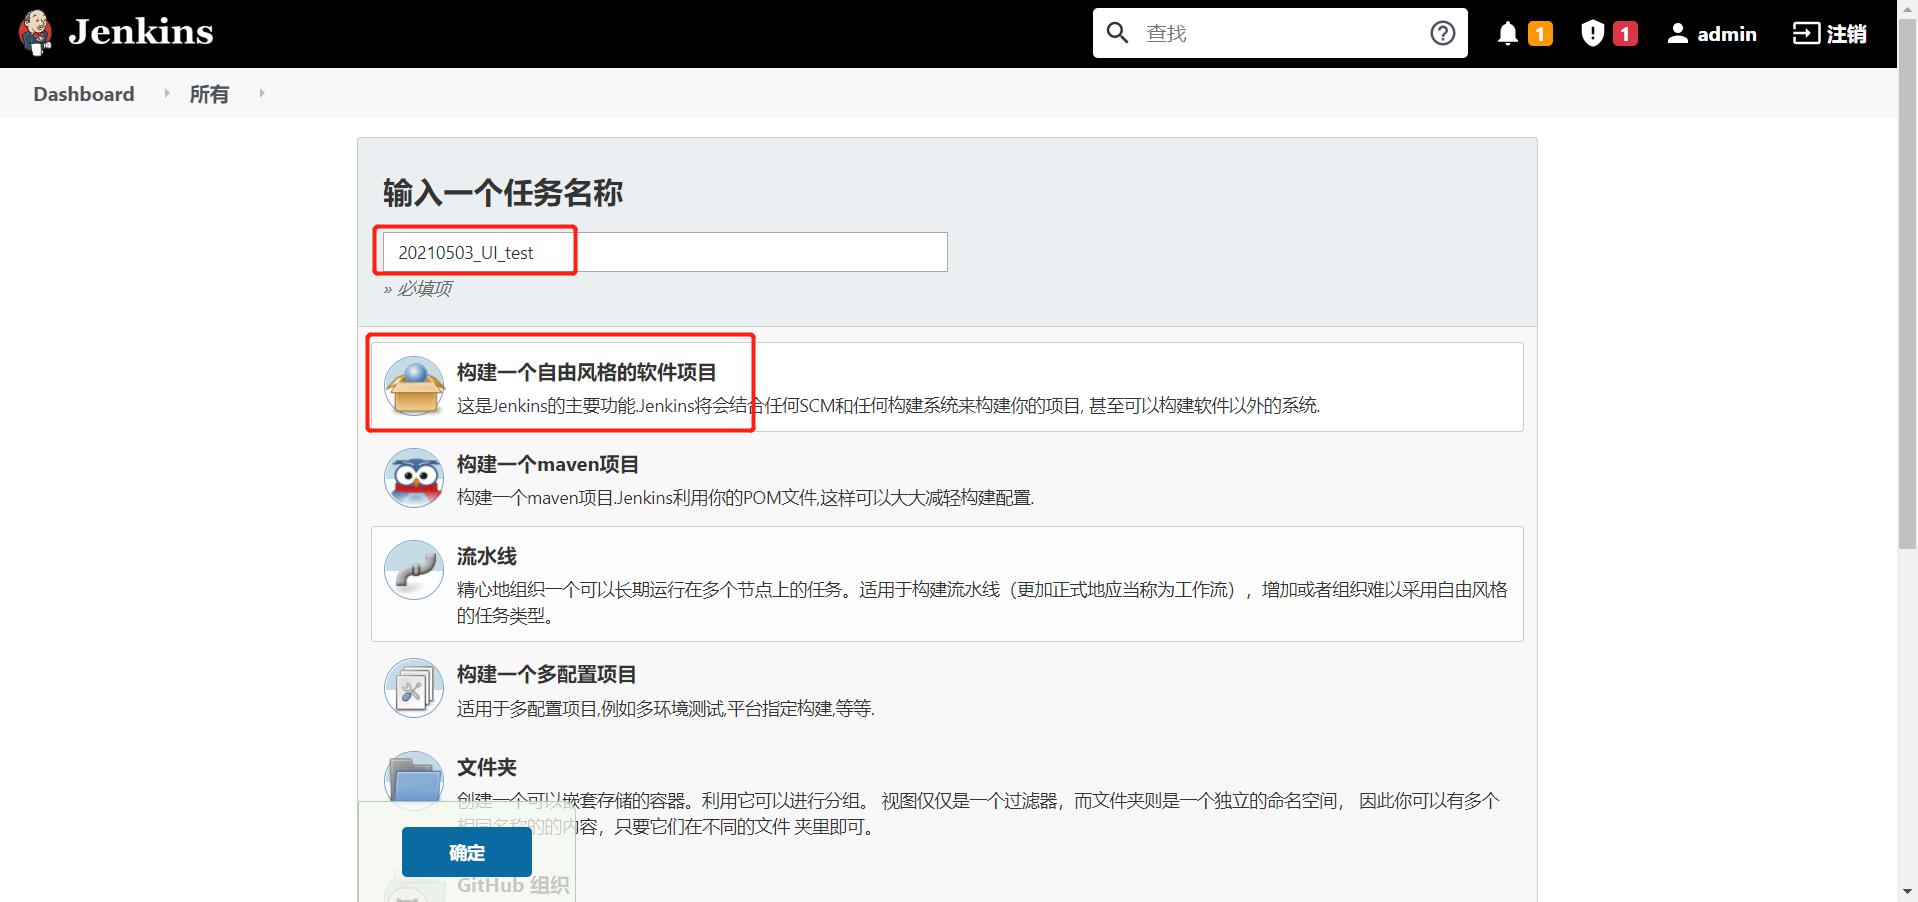
Task: Open the 所有 breadcrumb
Action: 209,94
